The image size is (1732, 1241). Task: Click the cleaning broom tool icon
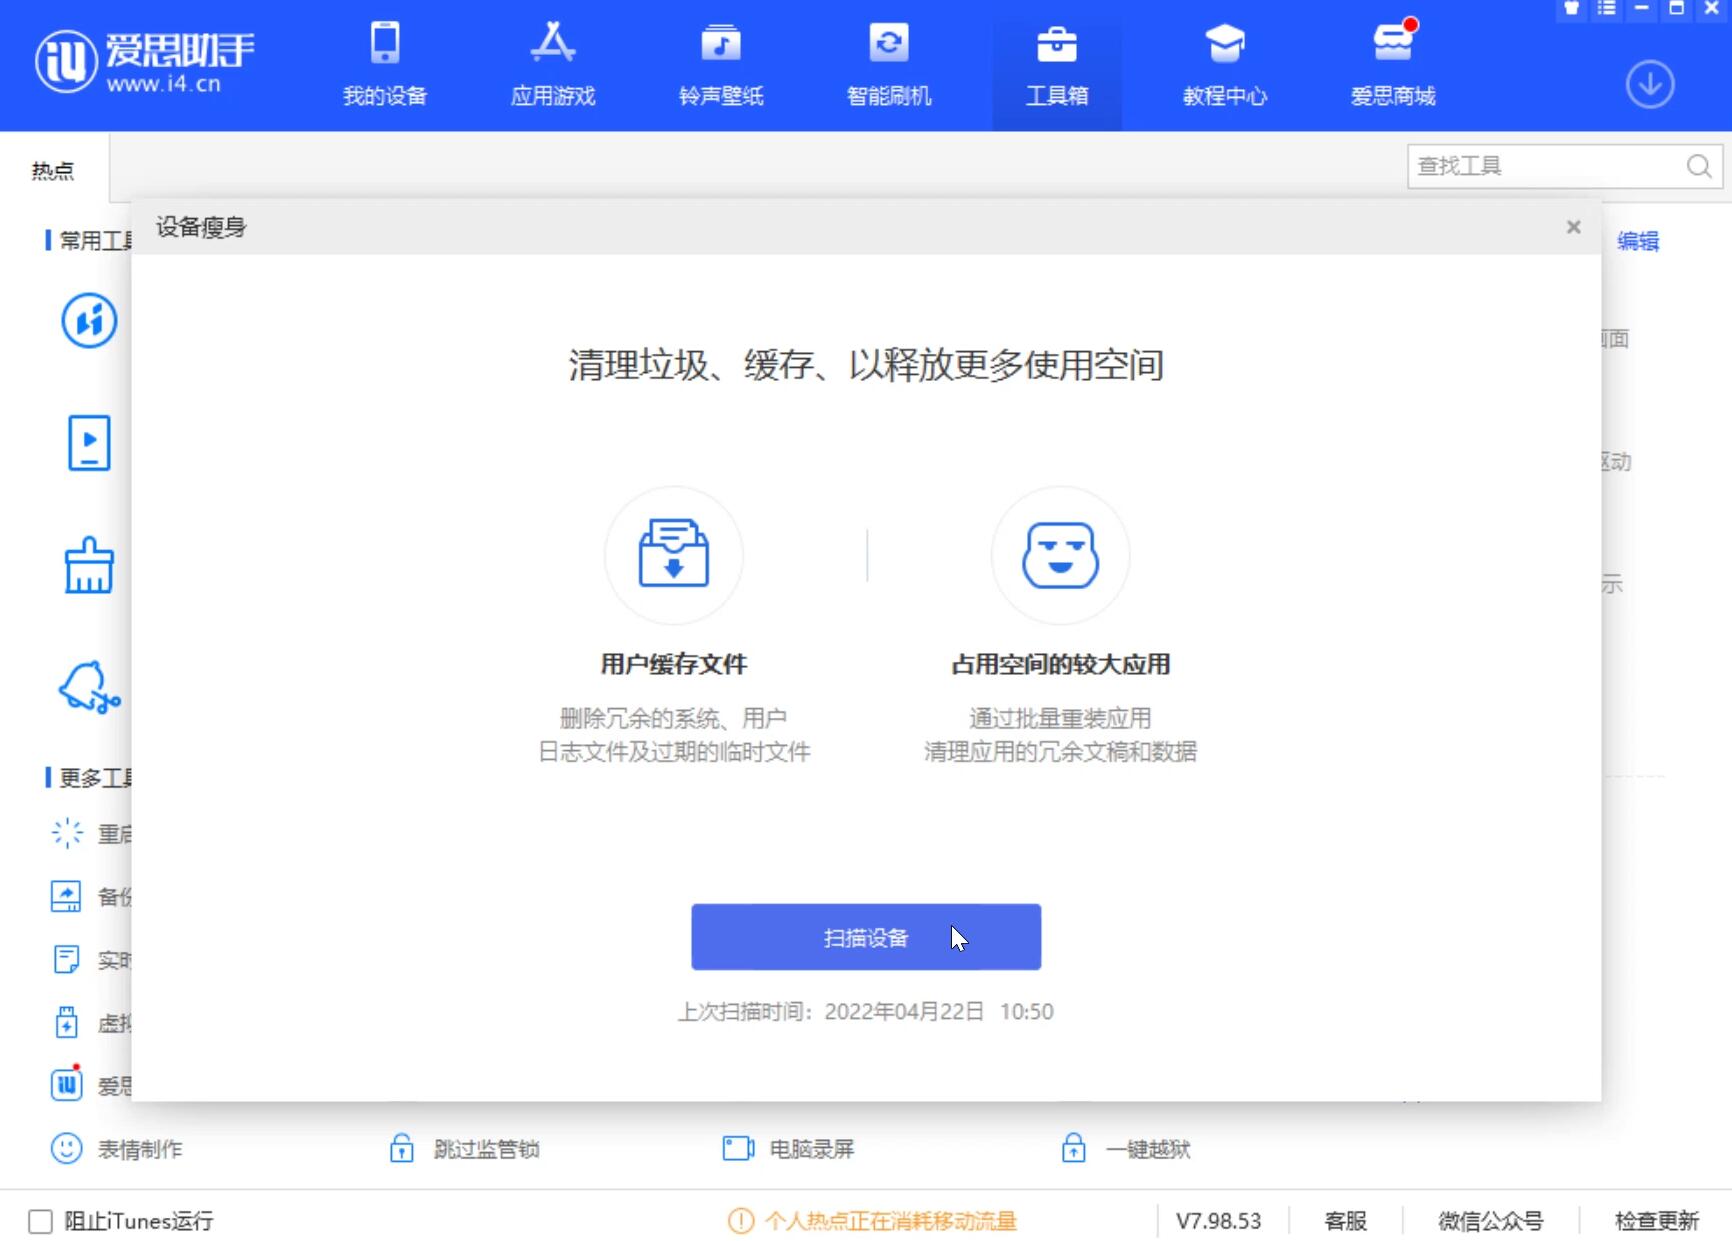pos(89,566)
